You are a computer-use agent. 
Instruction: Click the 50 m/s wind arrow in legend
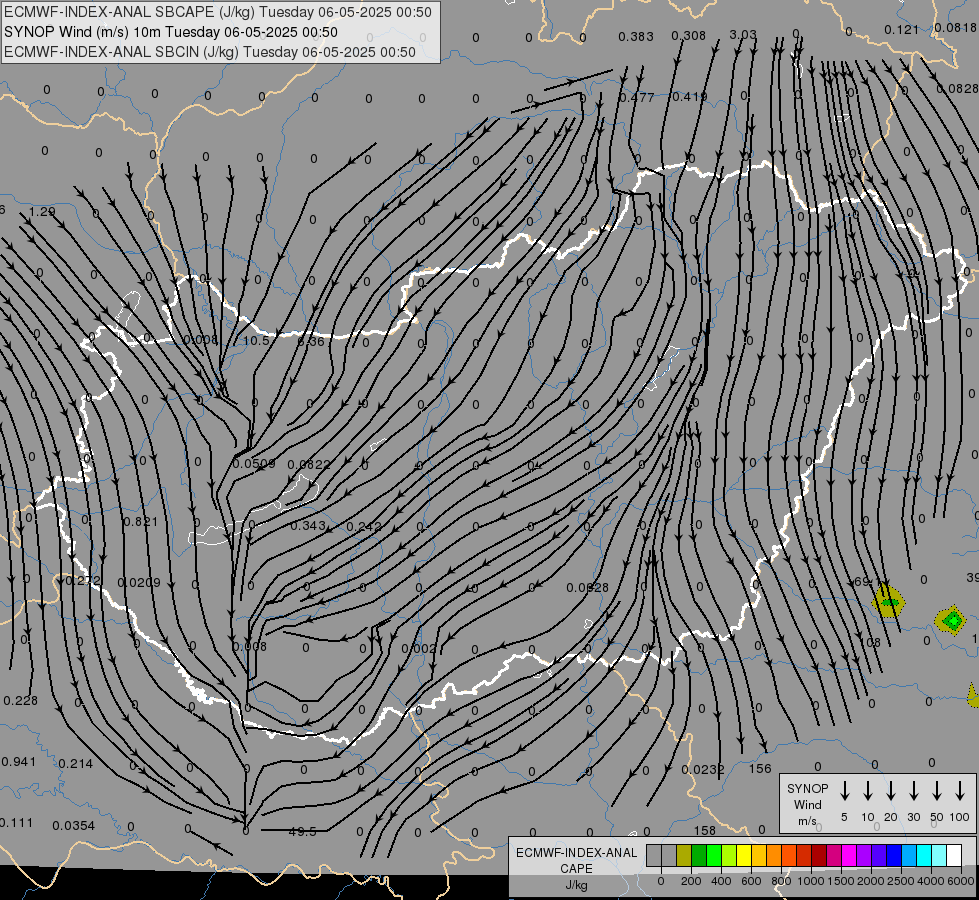pos(937,791)
